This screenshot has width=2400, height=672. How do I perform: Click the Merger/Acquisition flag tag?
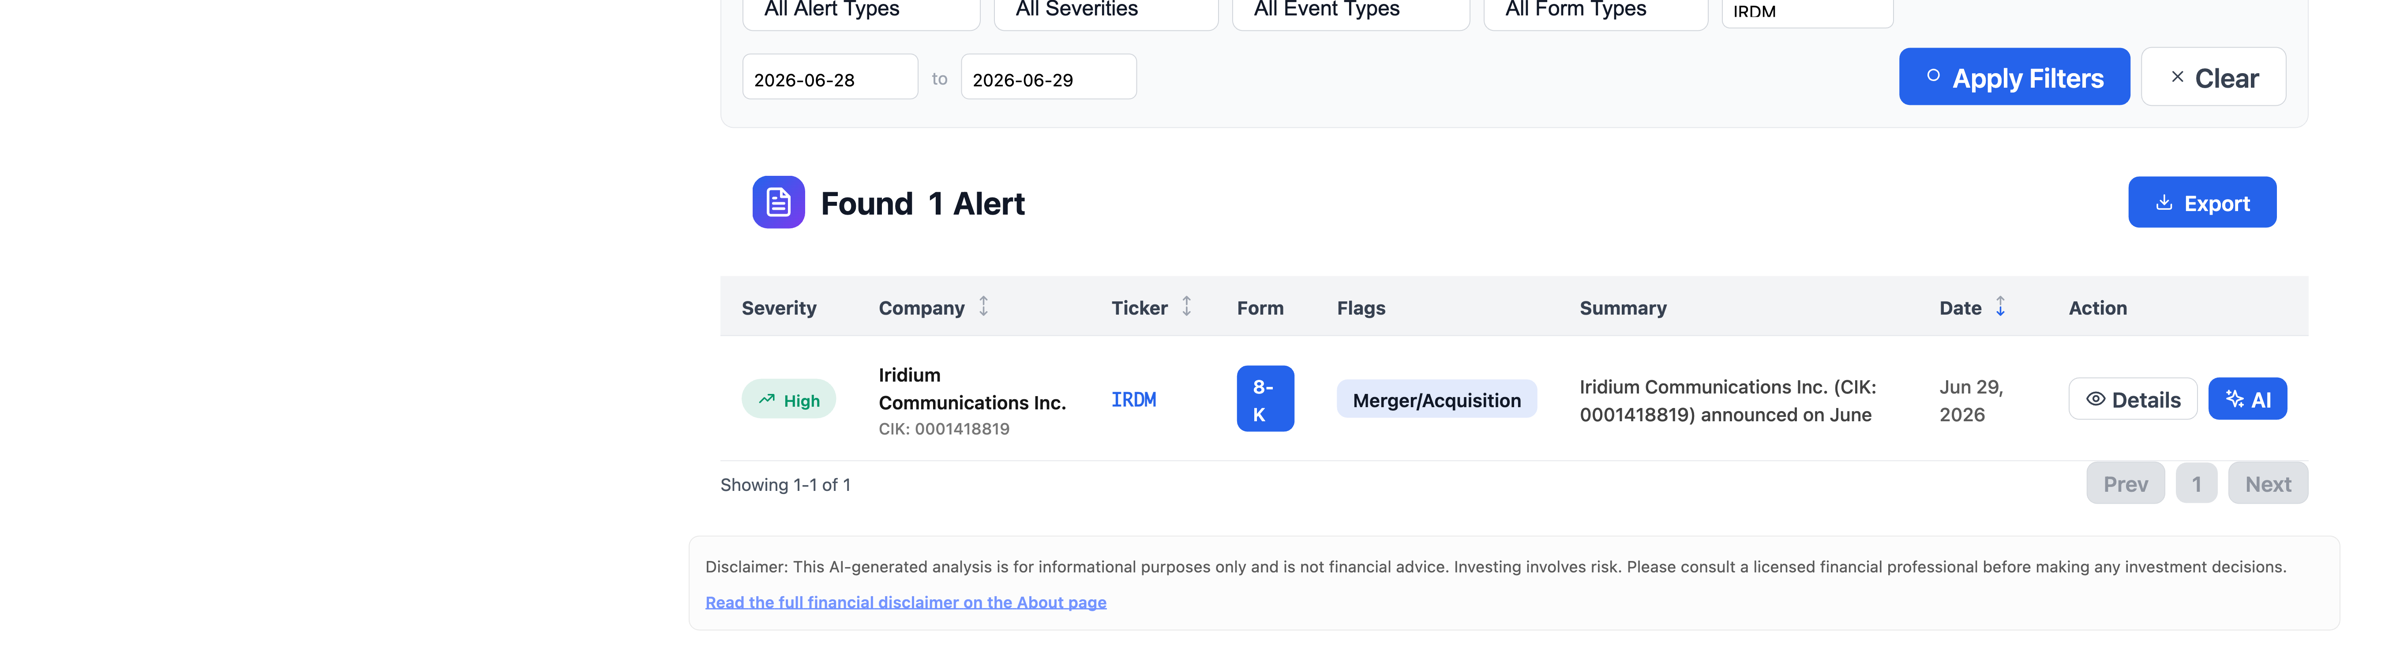[1437, 399]
